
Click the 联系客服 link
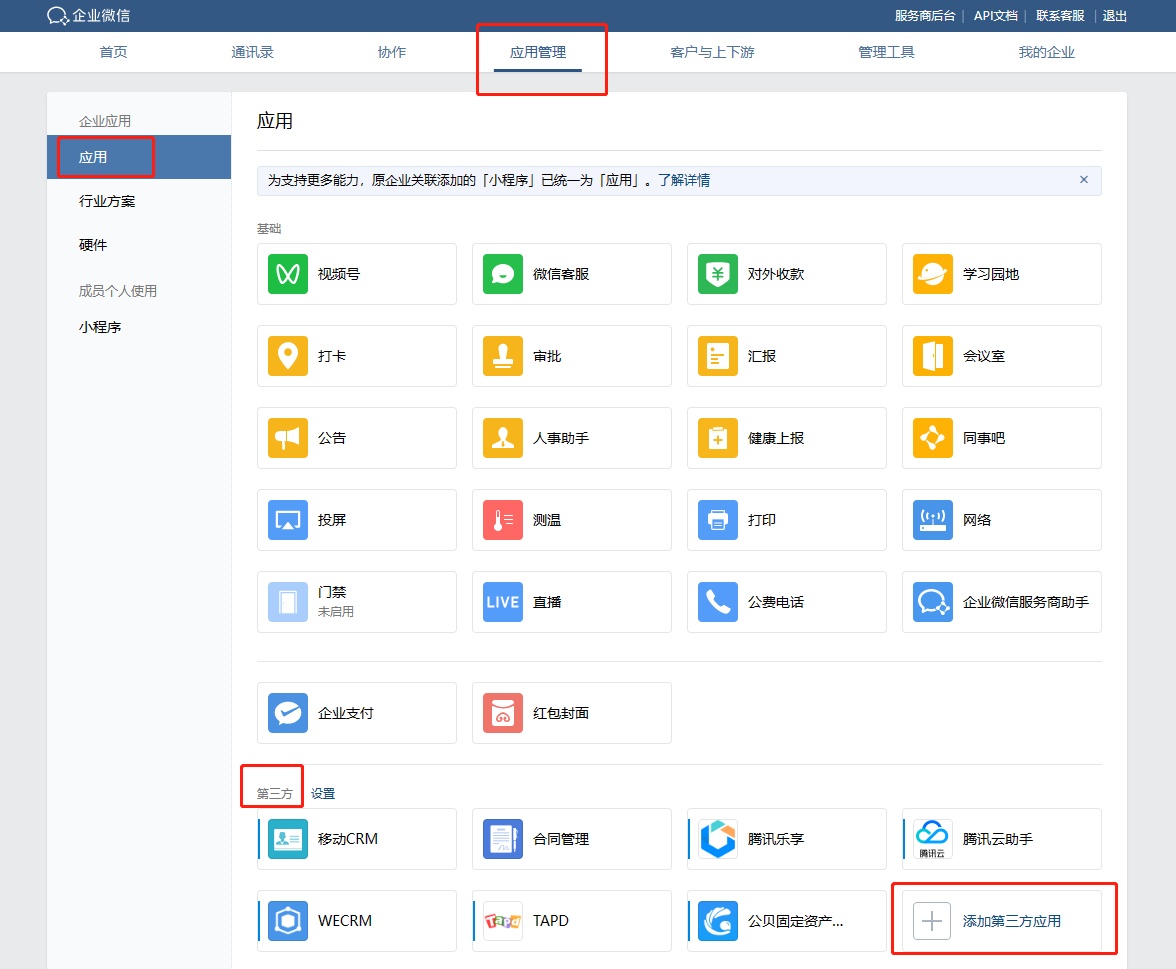1060,16
